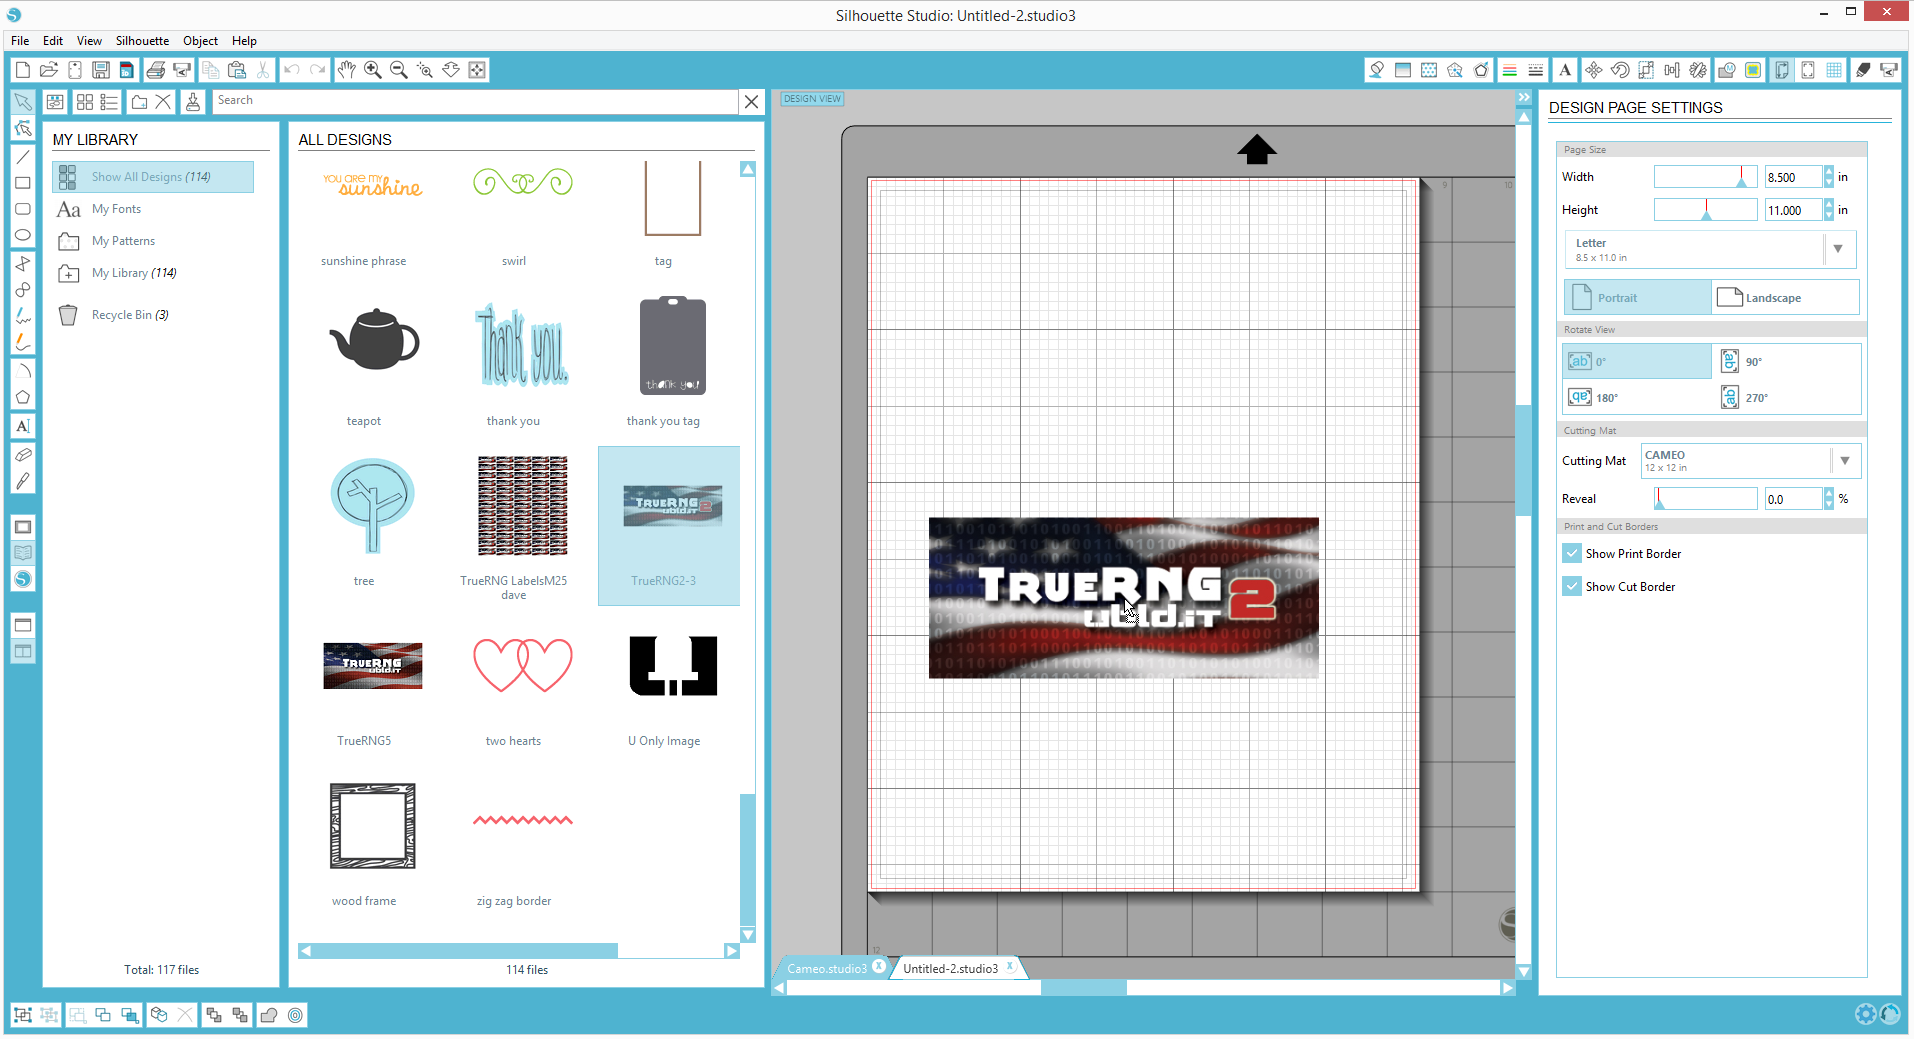The width and height of the screenshot is (1914, 1039).
Task: Open the Fill Color panel icon
Action: click(x=1377, y=70)
